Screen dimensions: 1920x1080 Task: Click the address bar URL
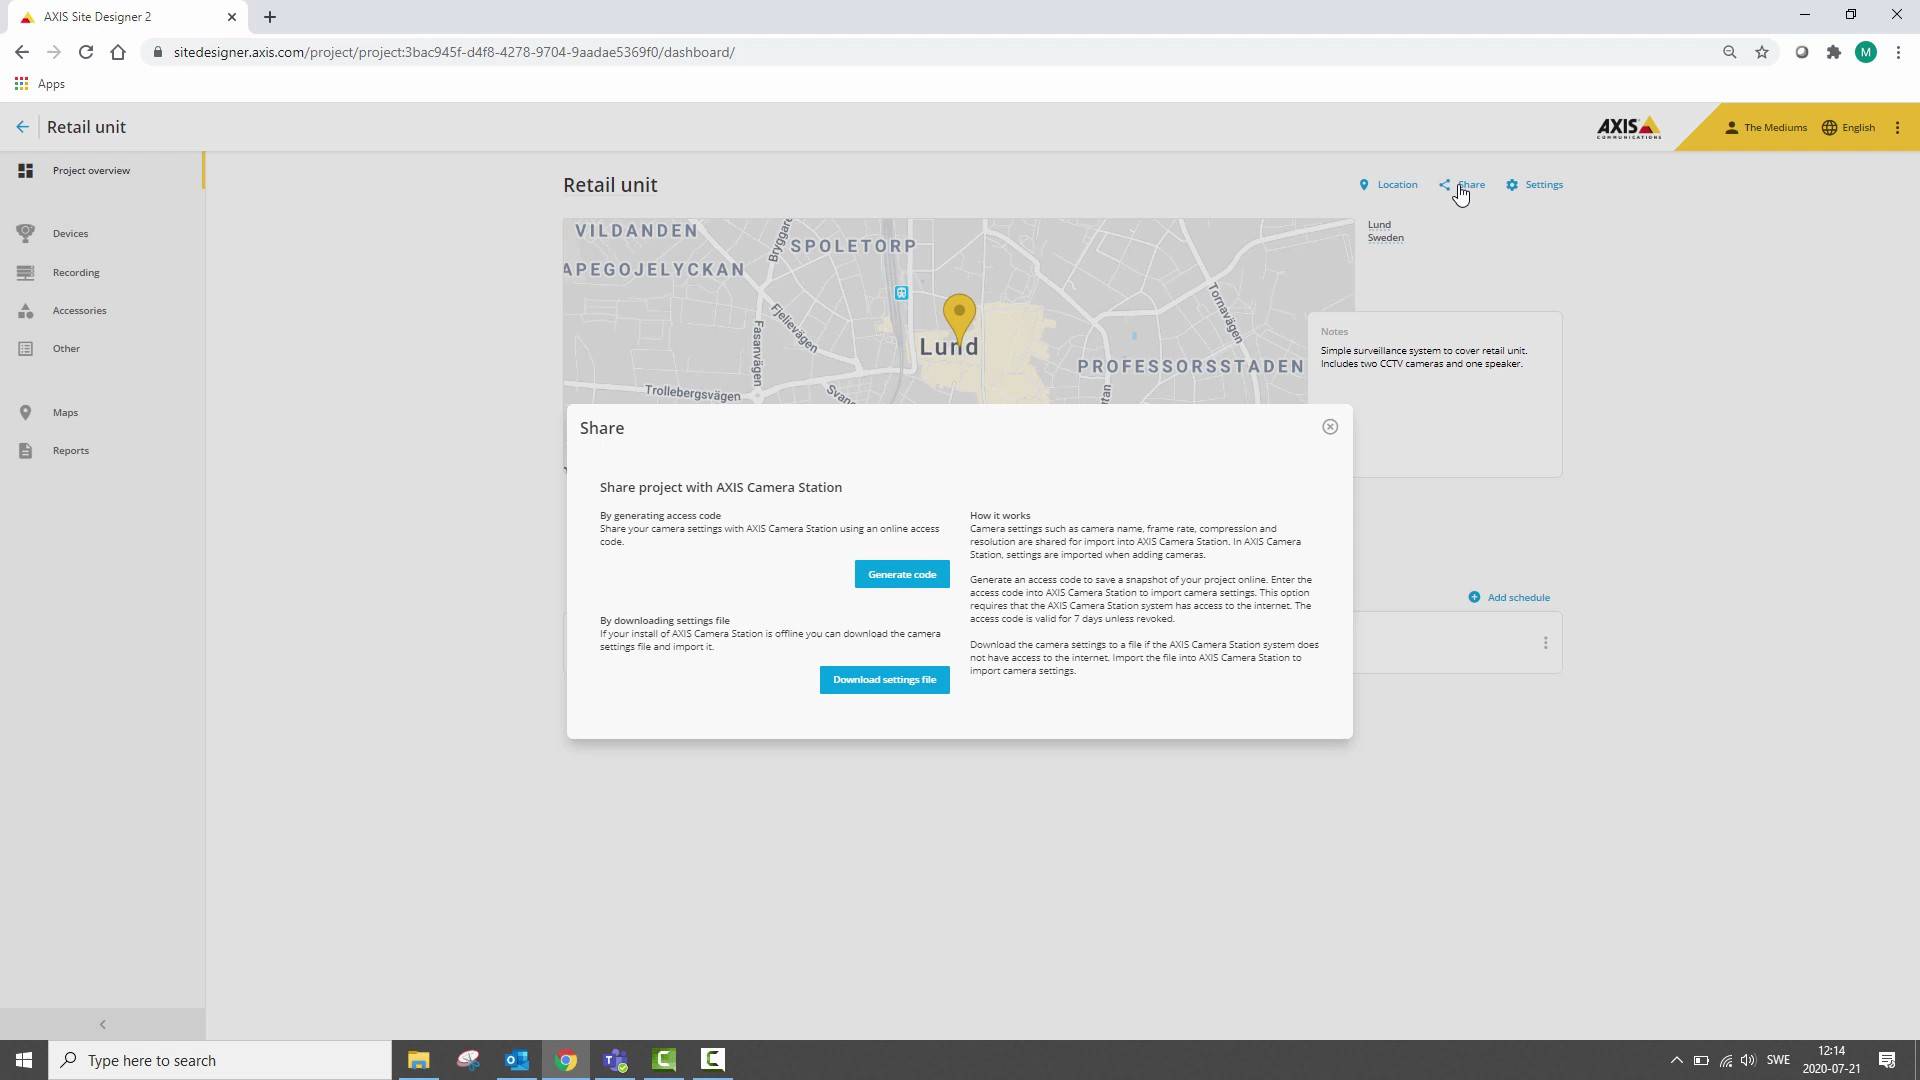454,52
